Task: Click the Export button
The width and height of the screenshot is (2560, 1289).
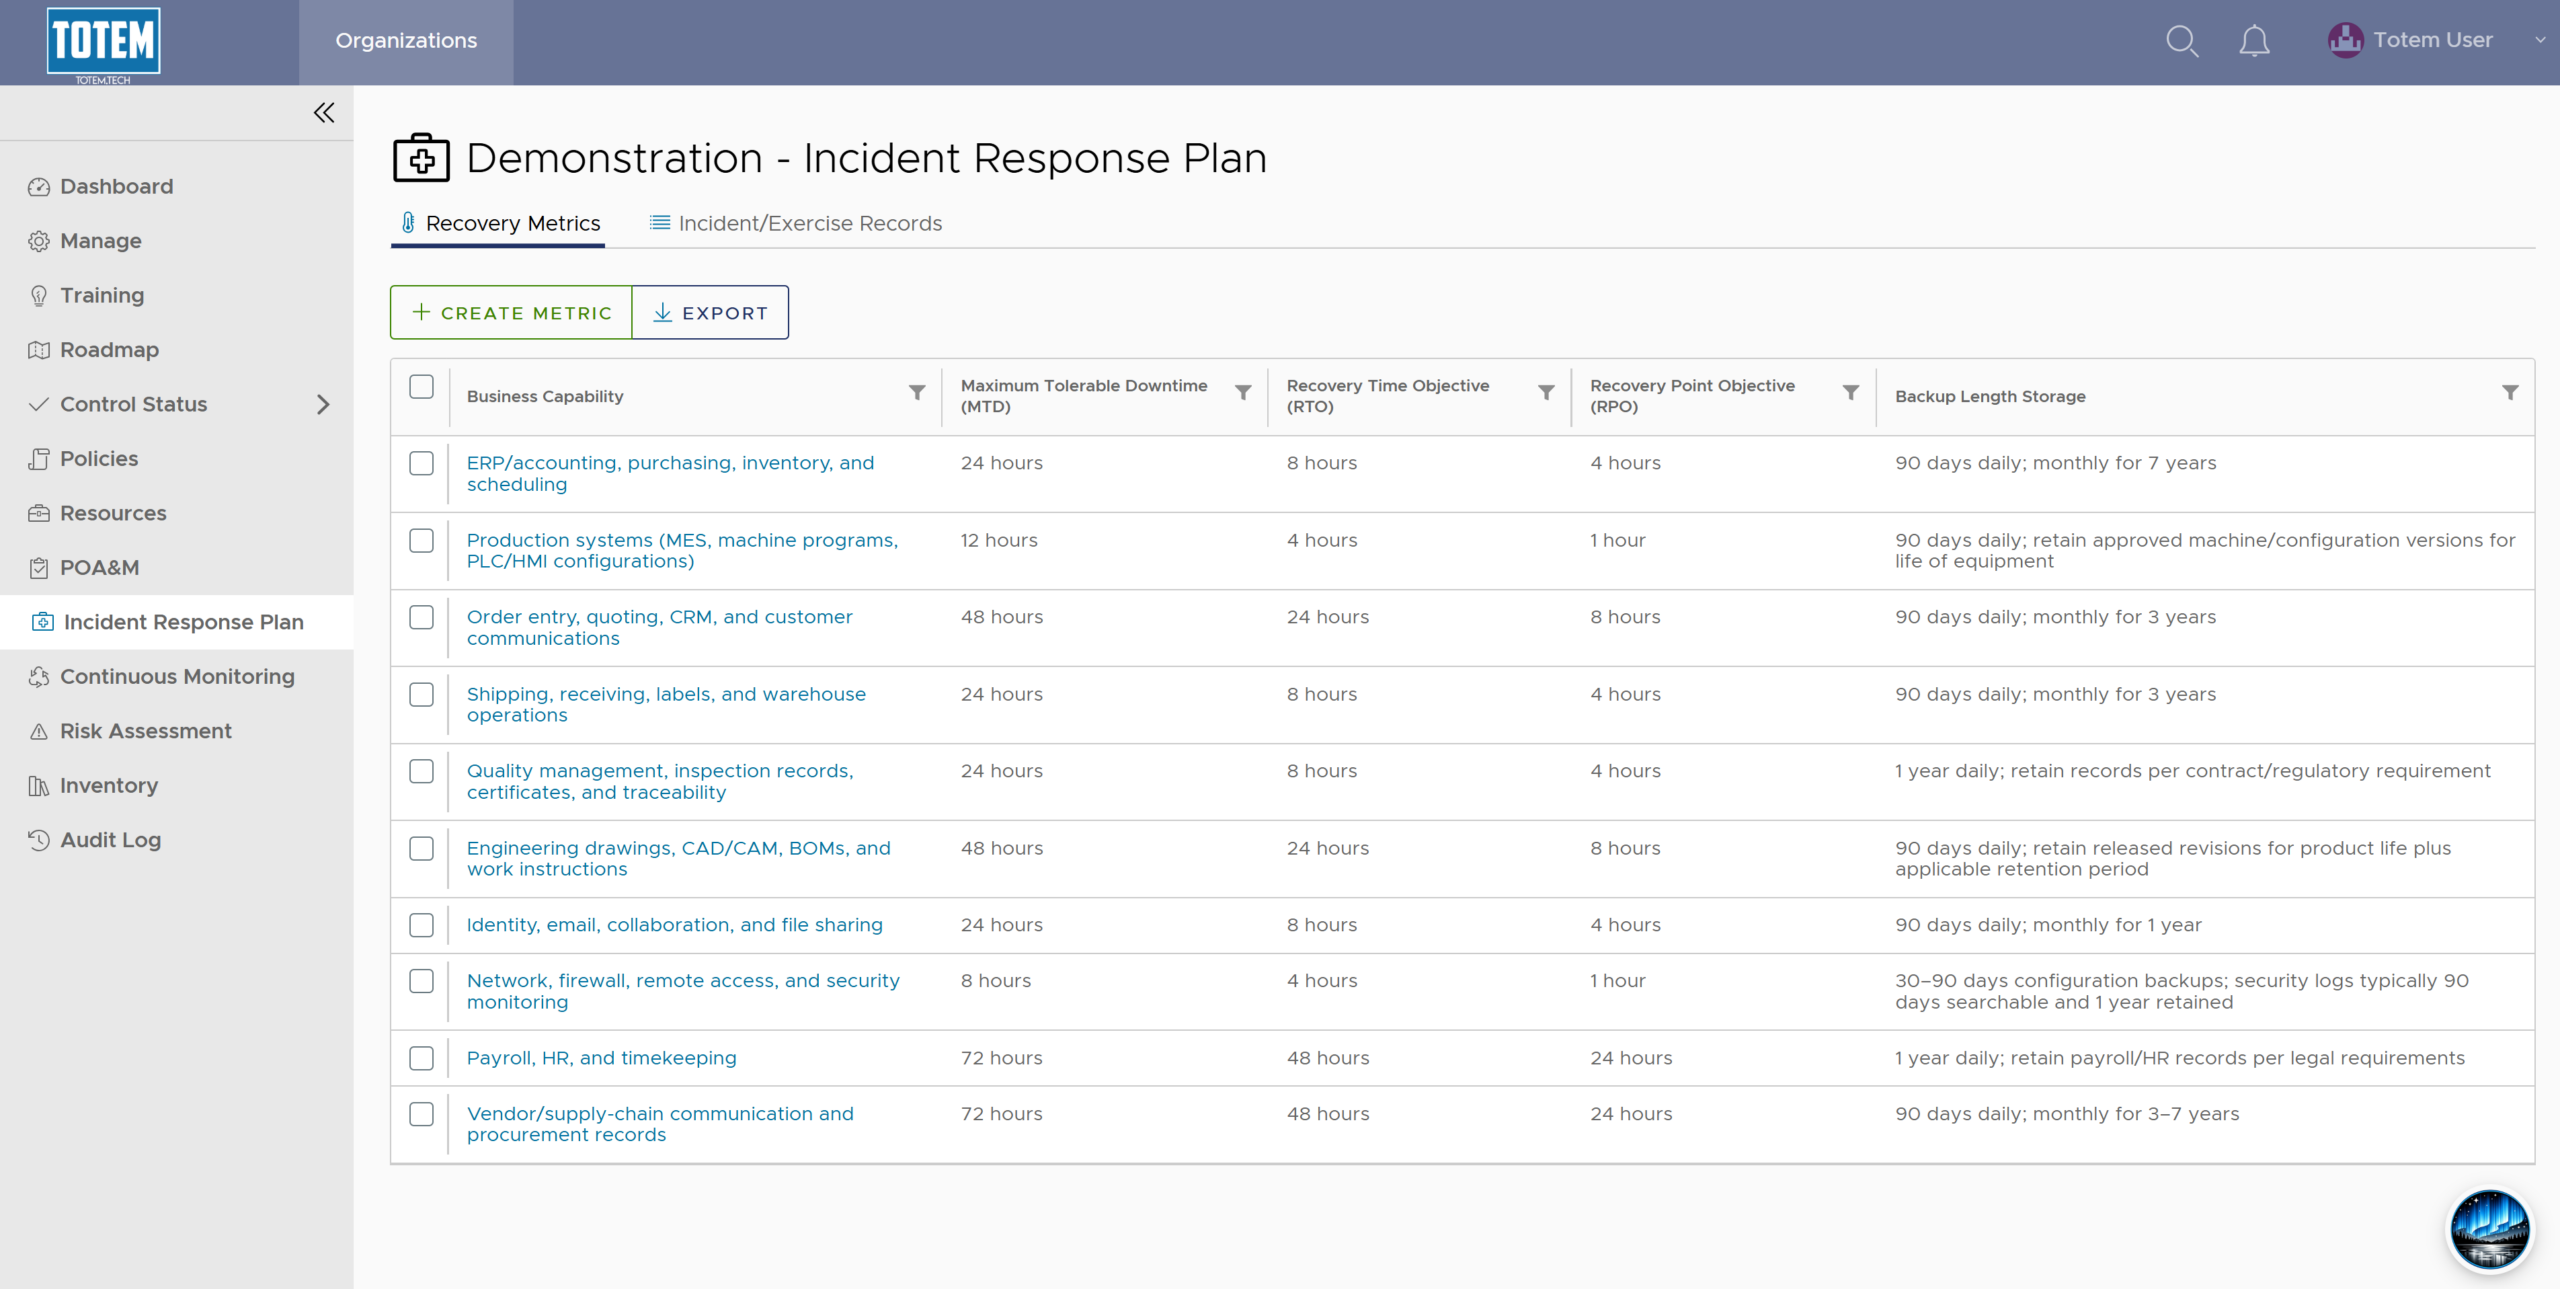Action: pyautogui.click(x=710, y=313)
